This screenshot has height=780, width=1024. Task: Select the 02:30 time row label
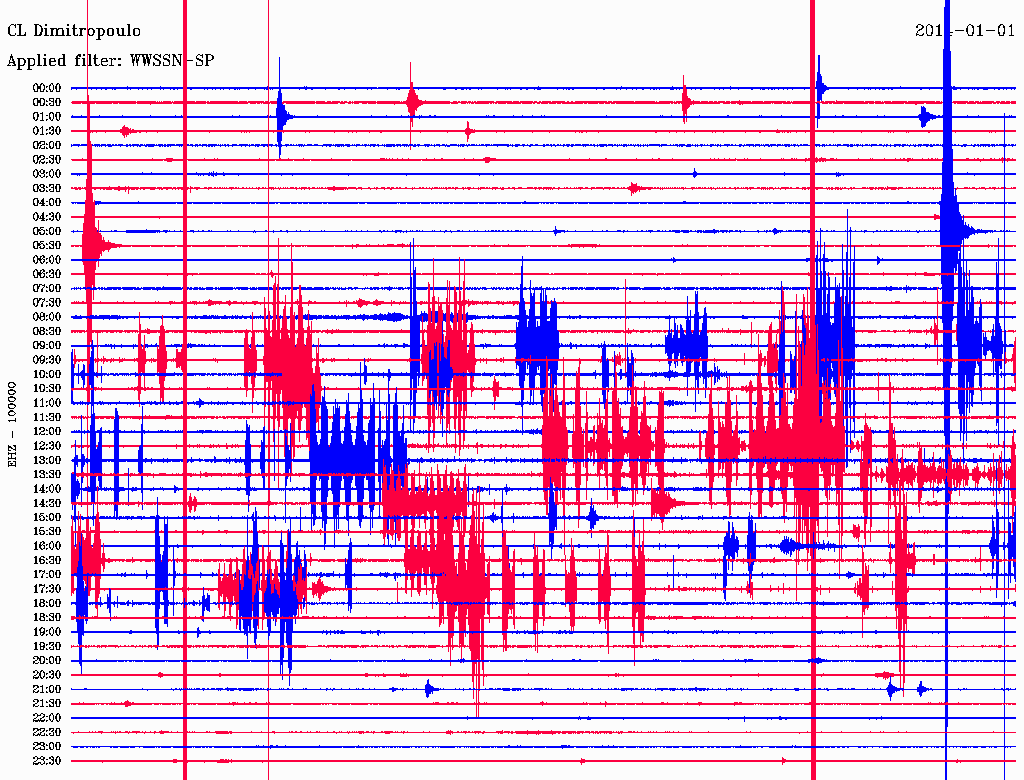tap(47, 159)
